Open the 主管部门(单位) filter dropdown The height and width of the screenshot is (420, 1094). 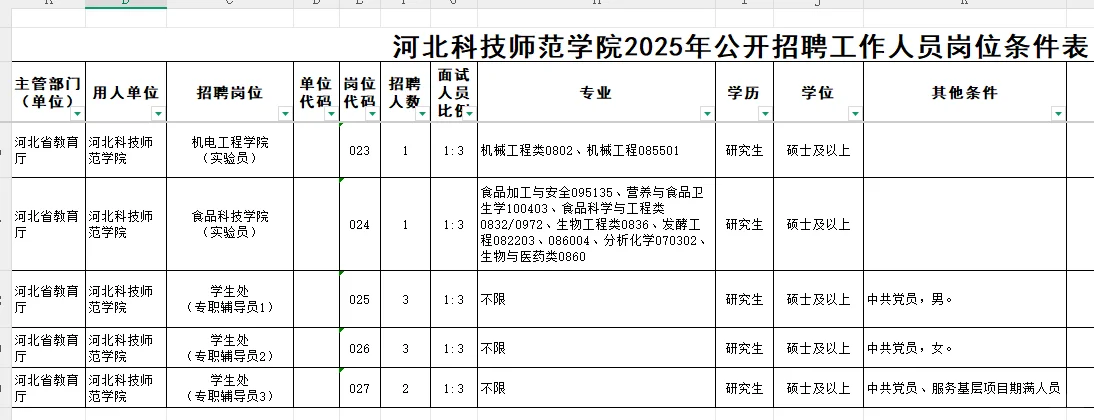(77, 114)
